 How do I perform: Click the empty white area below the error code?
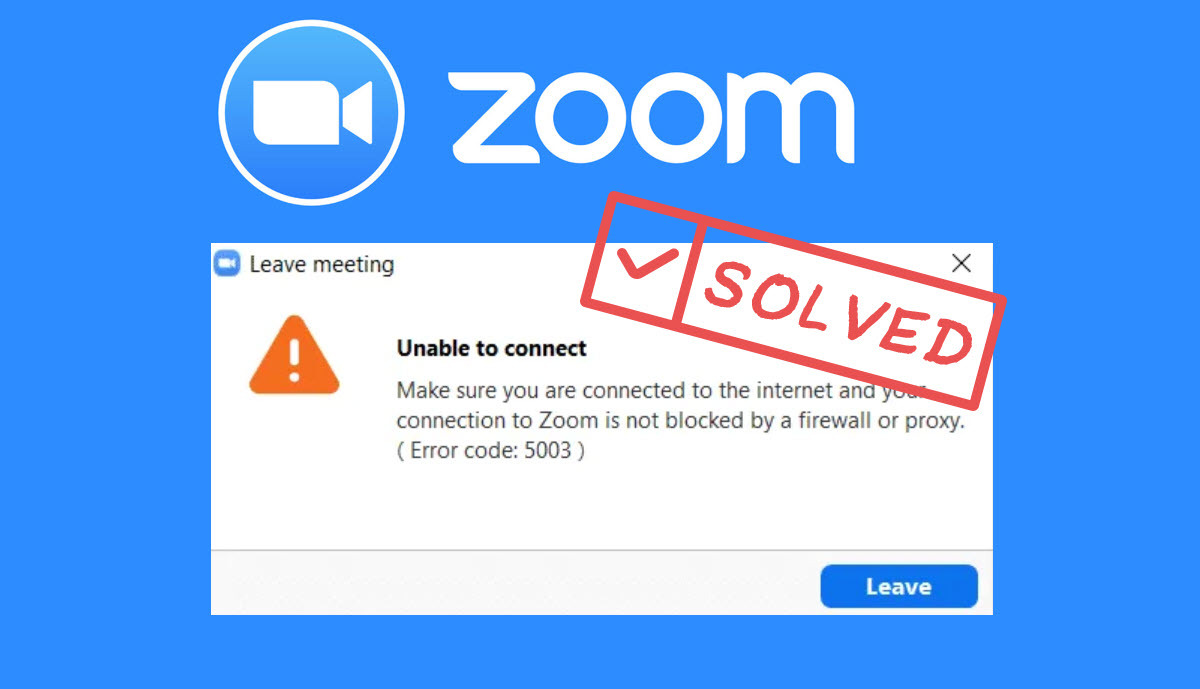[600, 505]
